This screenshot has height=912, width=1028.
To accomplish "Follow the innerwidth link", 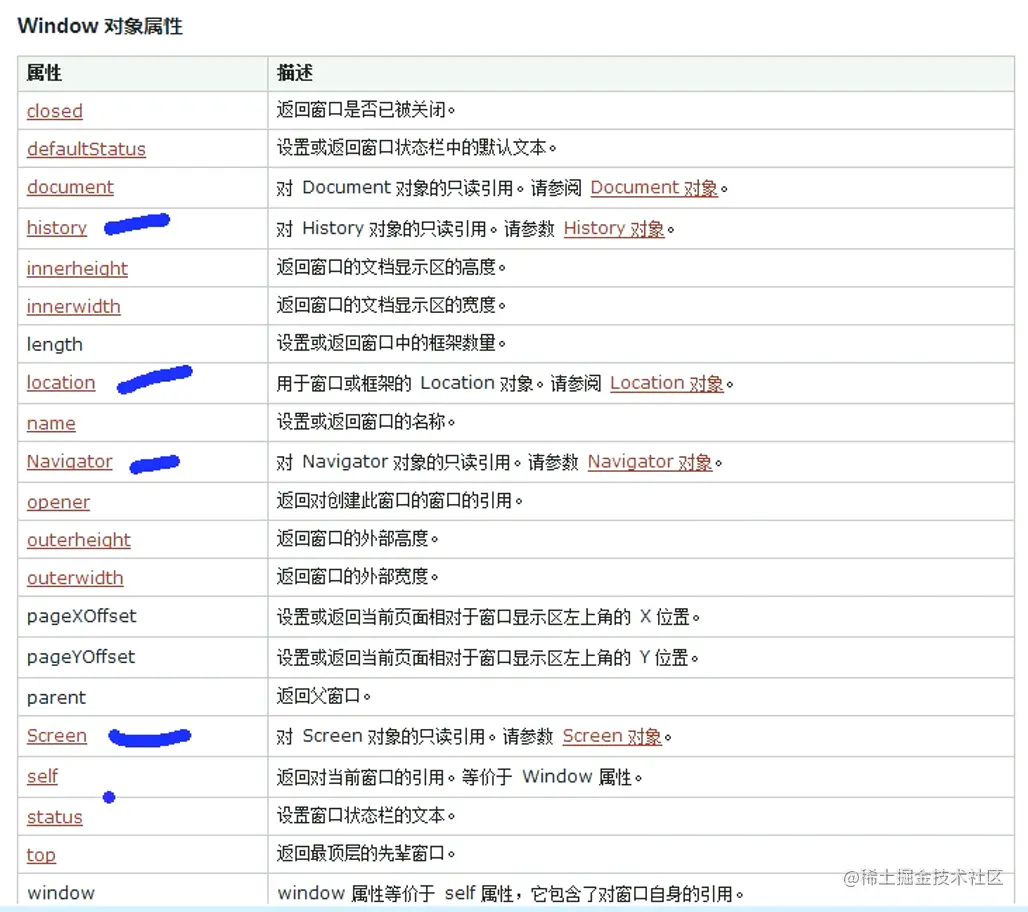I will [73, 306].
